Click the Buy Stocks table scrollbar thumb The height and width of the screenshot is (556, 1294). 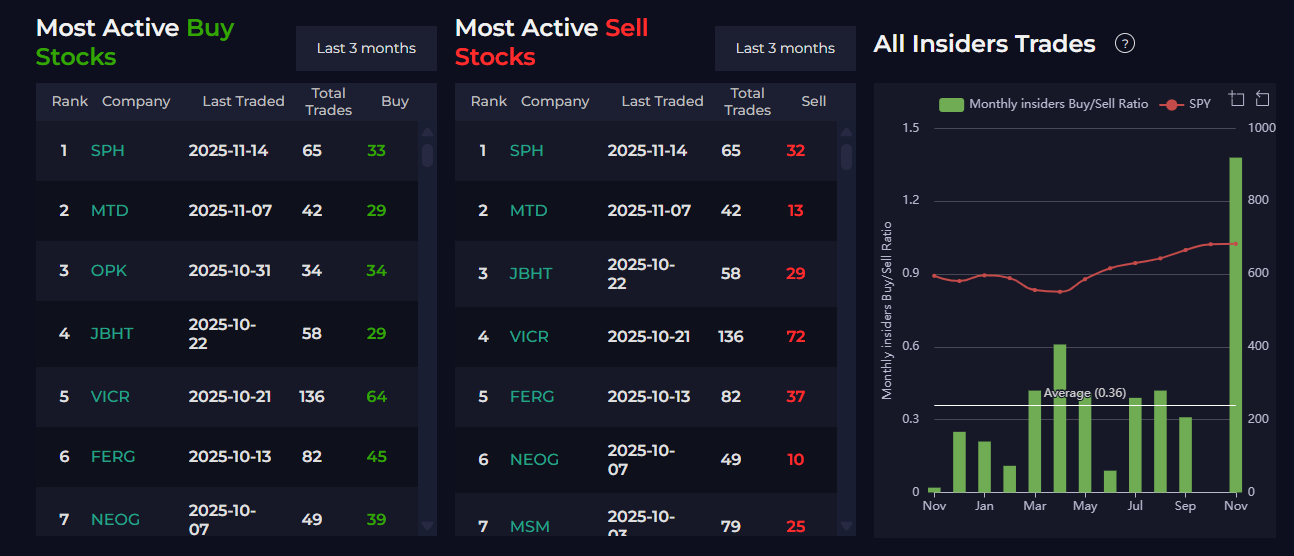(427, 155)
